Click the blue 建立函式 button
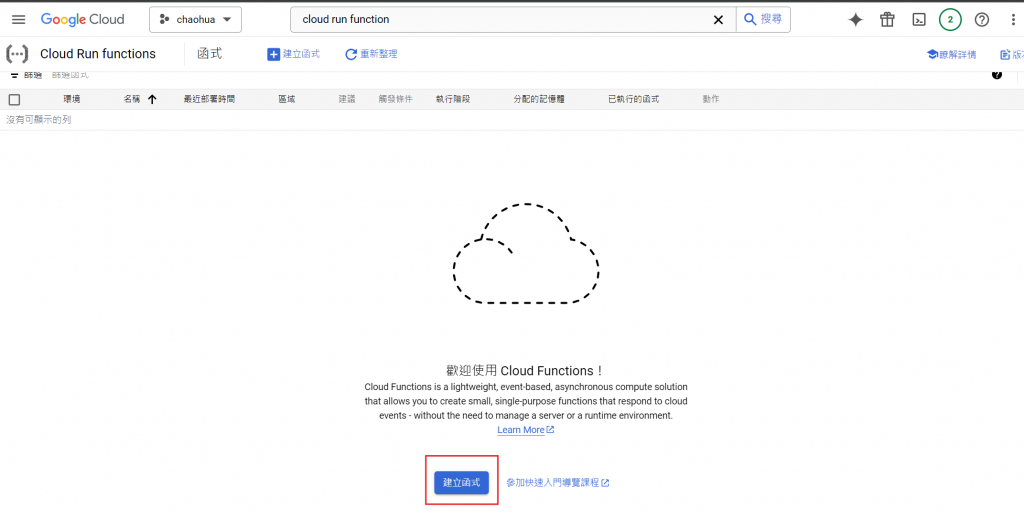This screenshot has width=1024, height=519. coord(462,482)
